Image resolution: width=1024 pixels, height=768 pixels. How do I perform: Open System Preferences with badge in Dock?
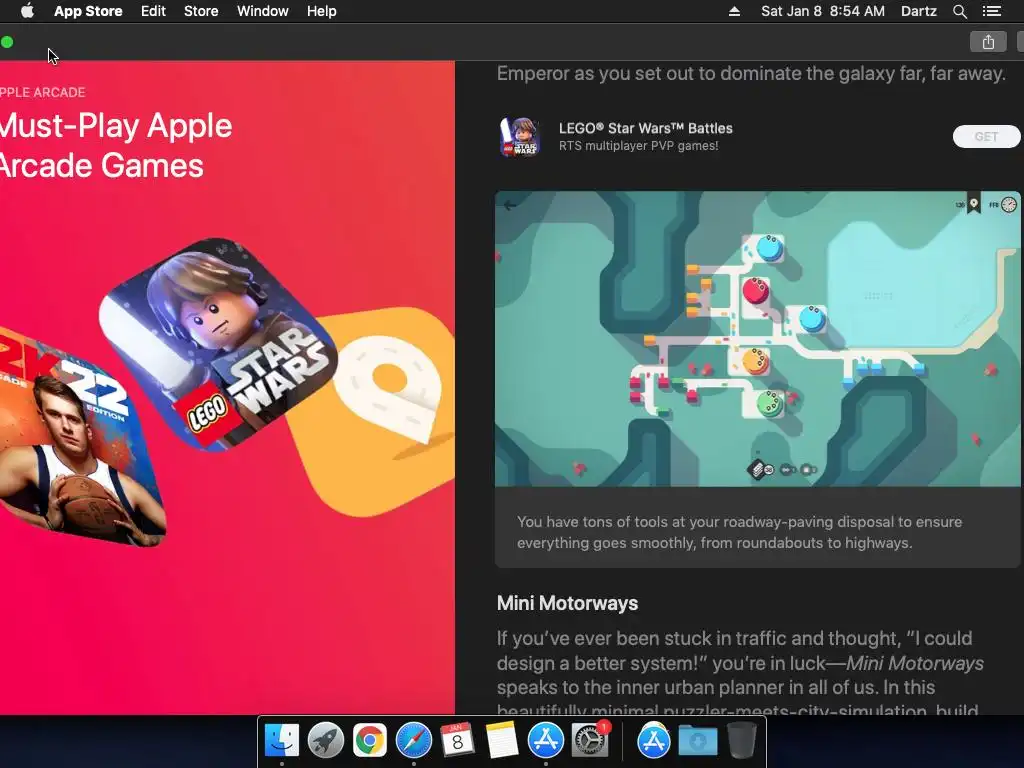590,740
